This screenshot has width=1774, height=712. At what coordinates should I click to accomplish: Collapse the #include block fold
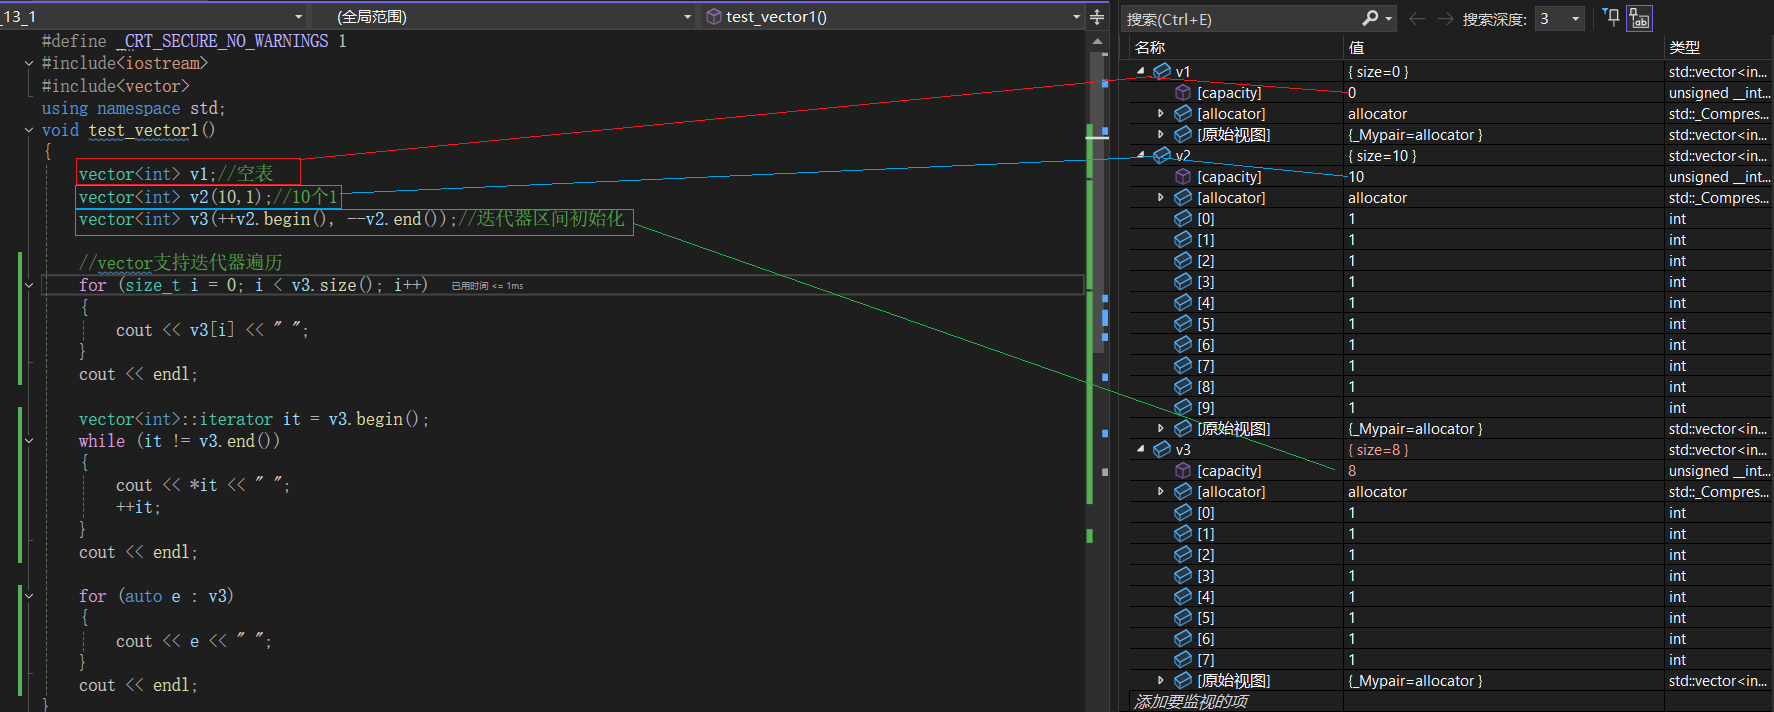click(x=29, y=63)
